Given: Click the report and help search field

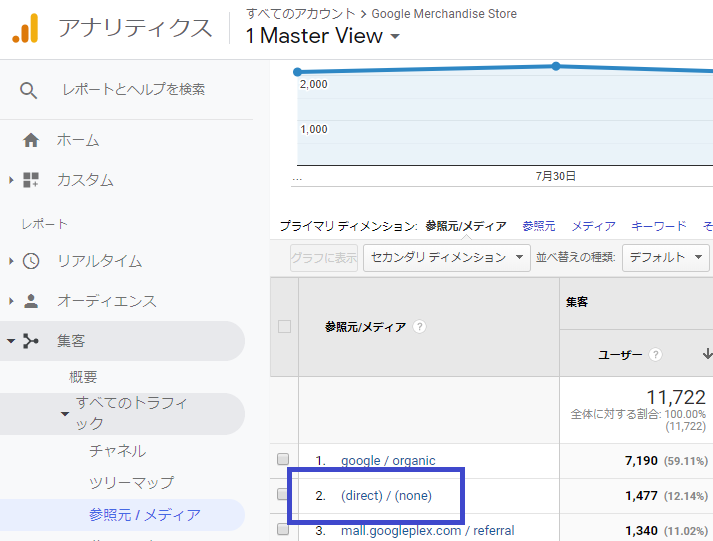Looking at the screenshot, I should coord(134,90).
